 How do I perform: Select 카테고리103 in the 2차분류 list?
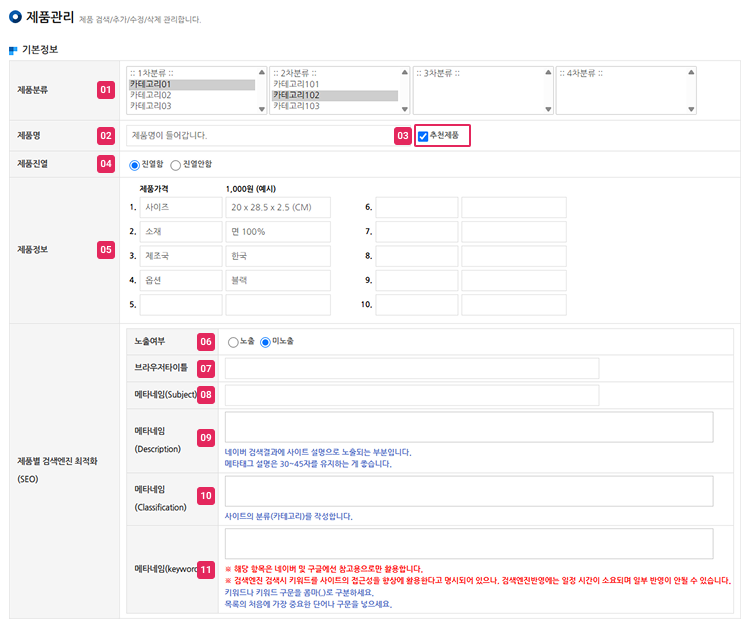coord(335,106)
